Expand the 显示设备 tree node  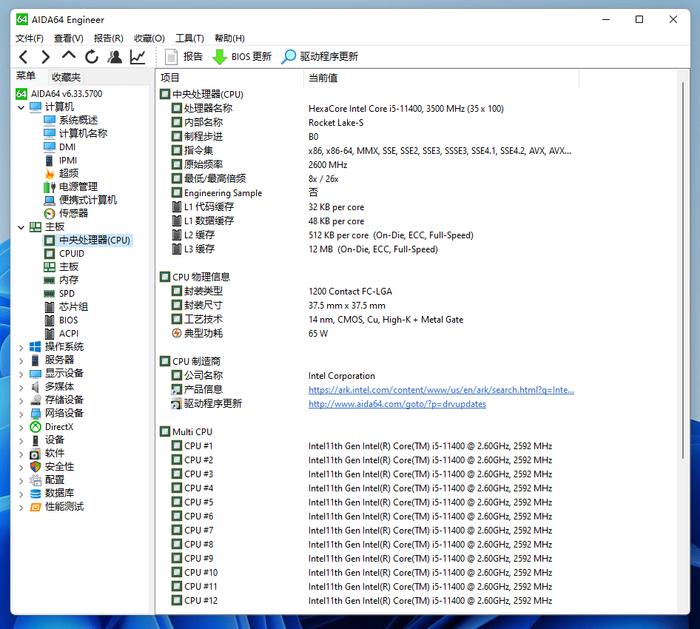21,374
